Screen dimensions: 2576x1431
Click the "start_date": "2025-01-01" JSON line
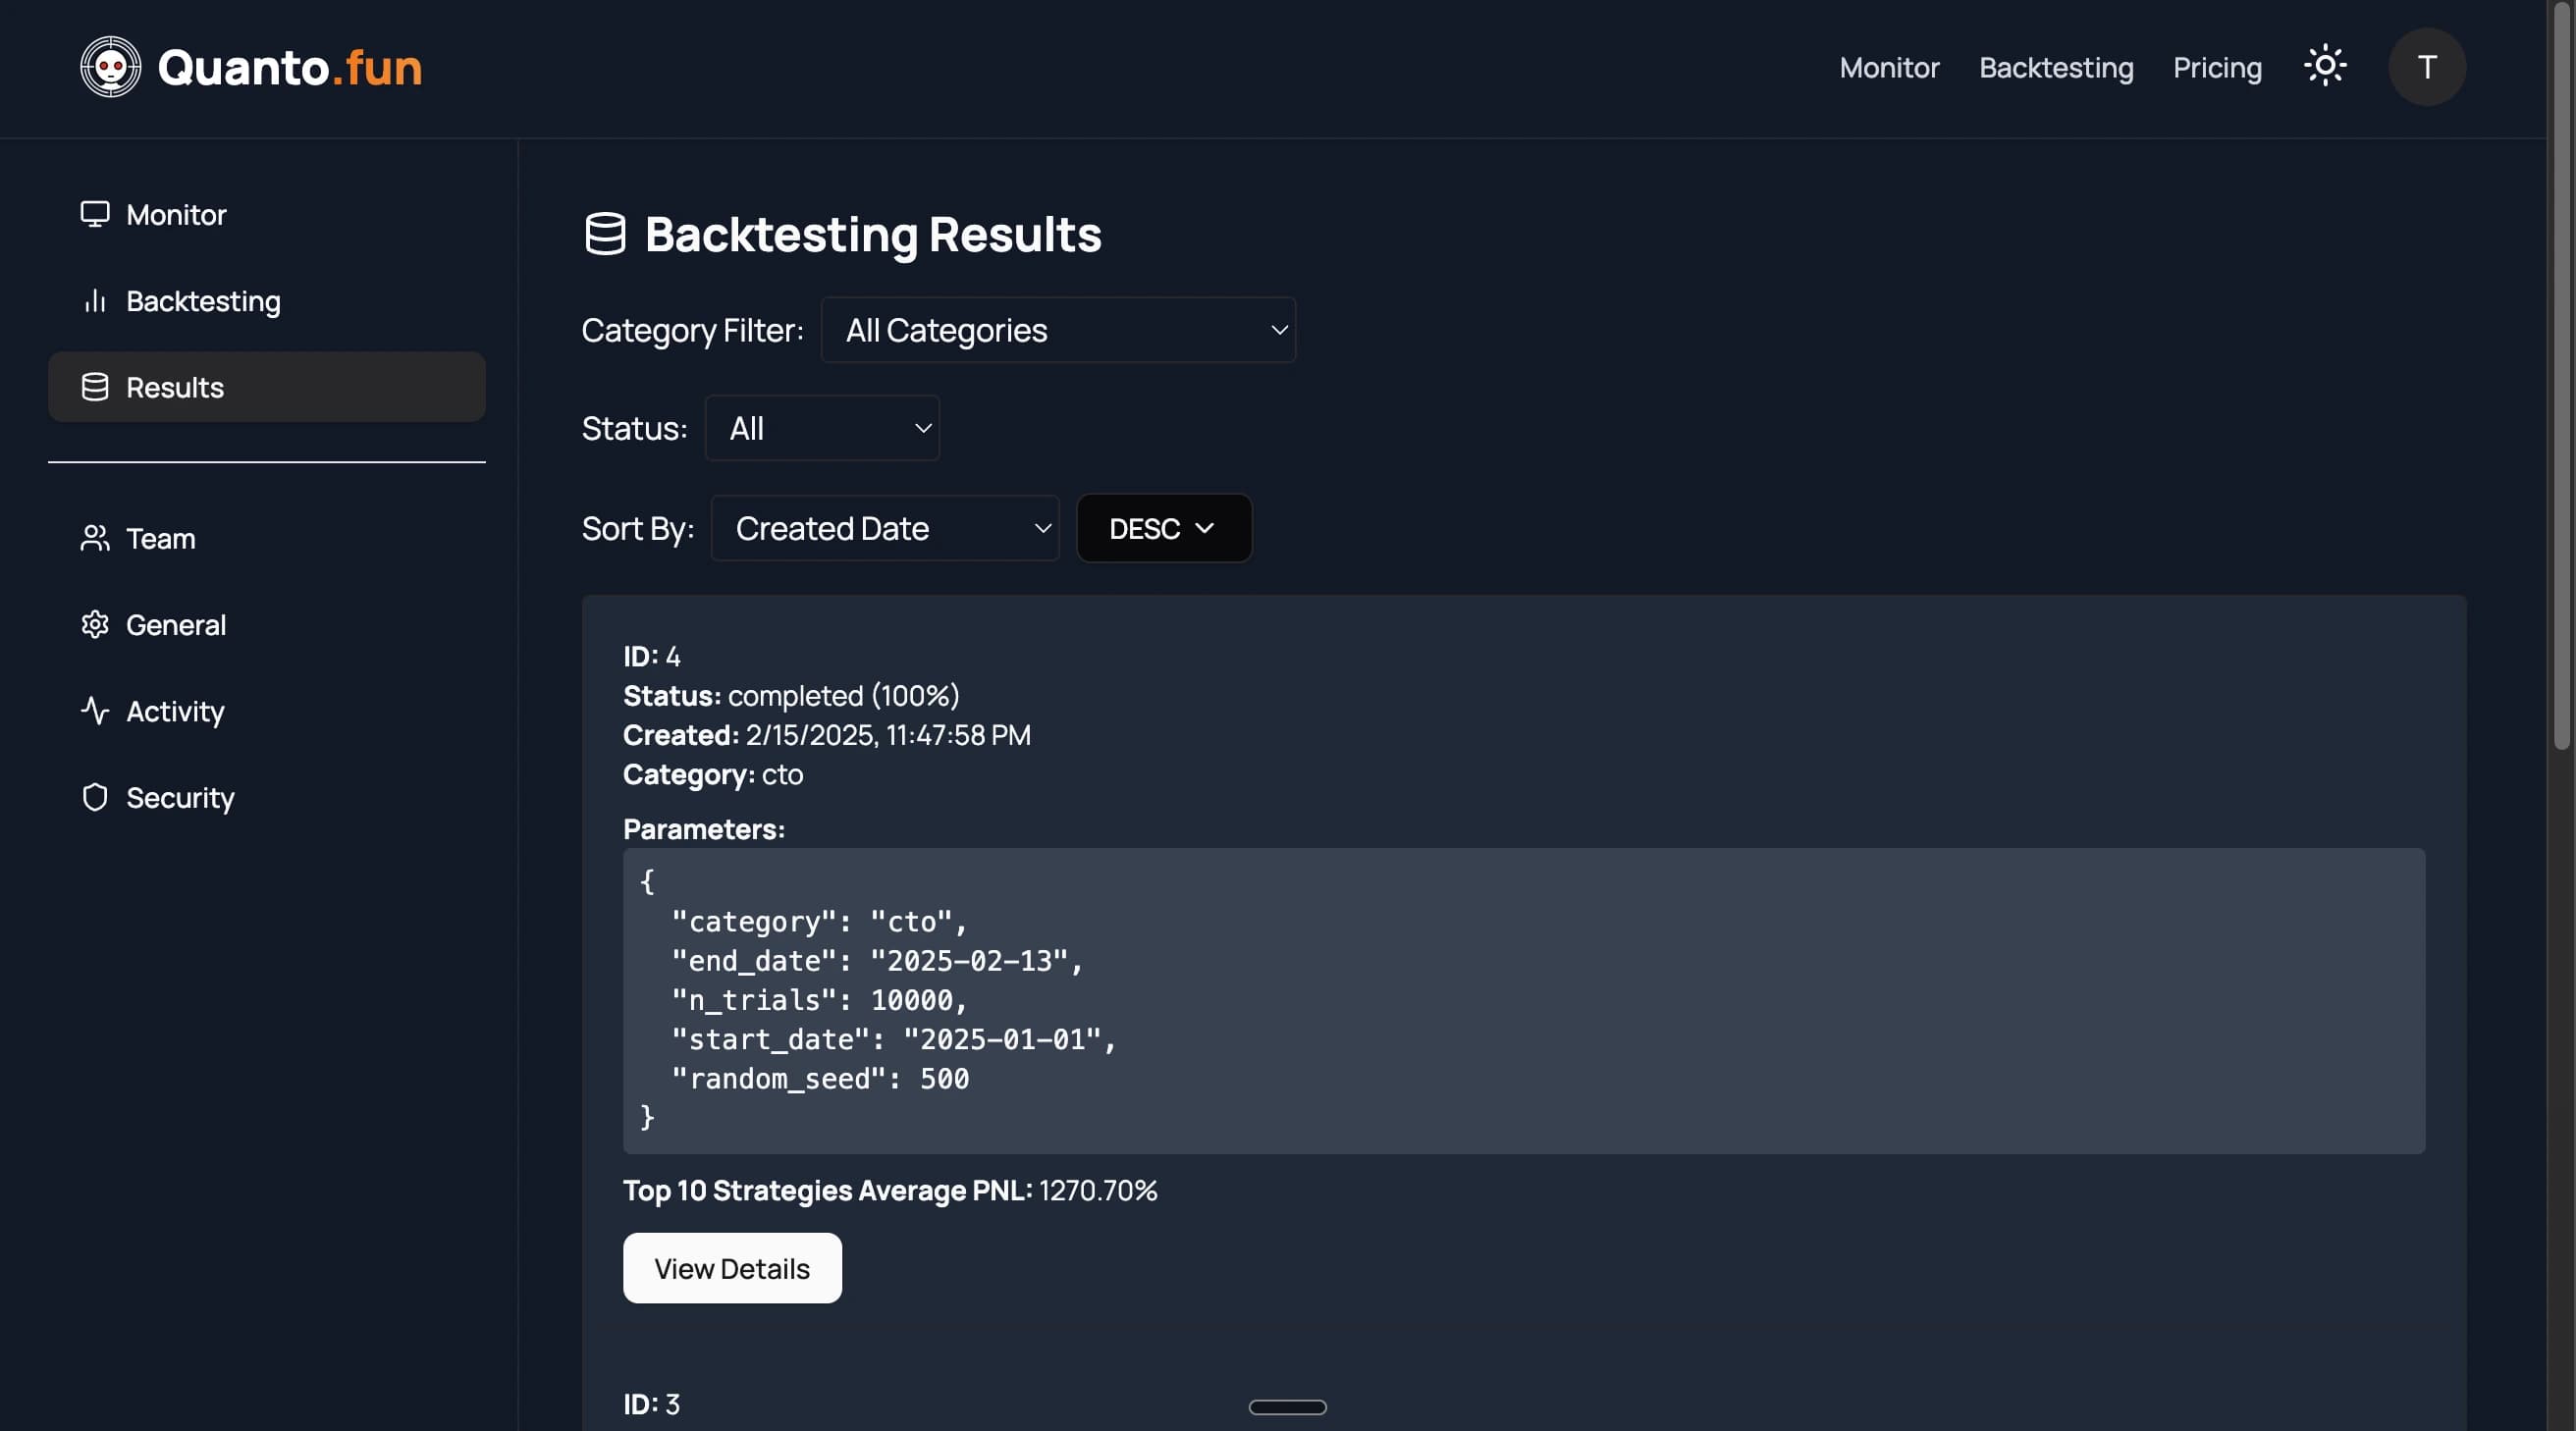coord(894,1039)
